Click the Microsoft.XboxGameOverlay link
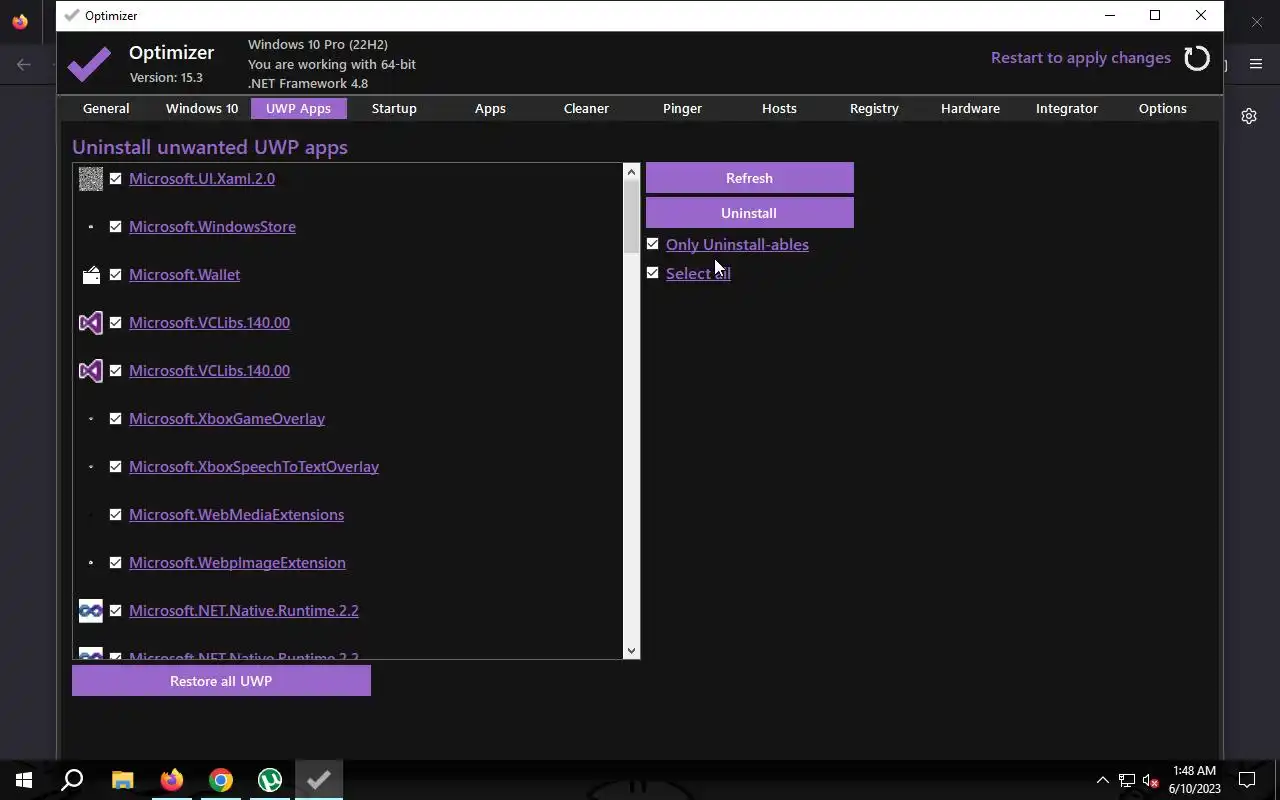 tap(227, 419)
